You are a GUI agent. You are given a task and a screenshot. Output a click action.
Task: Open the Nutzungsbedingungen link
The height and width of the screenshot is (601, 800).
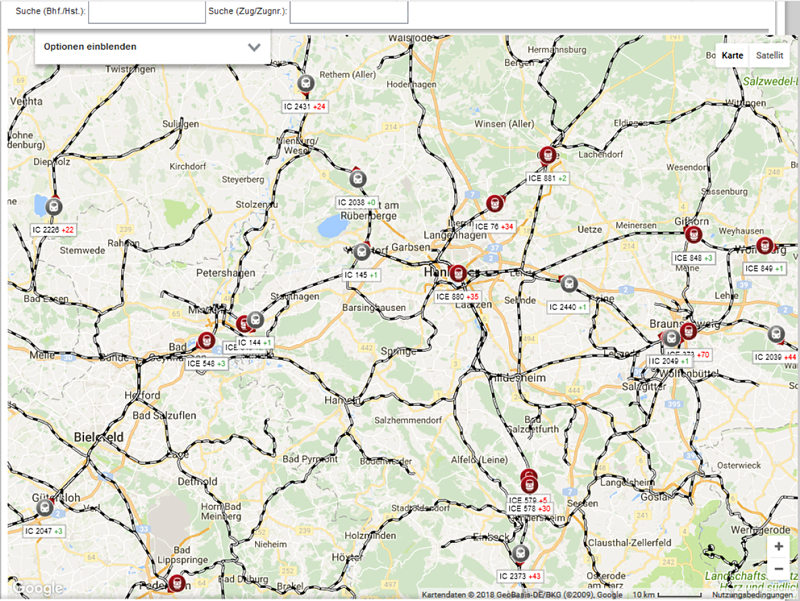754,595
